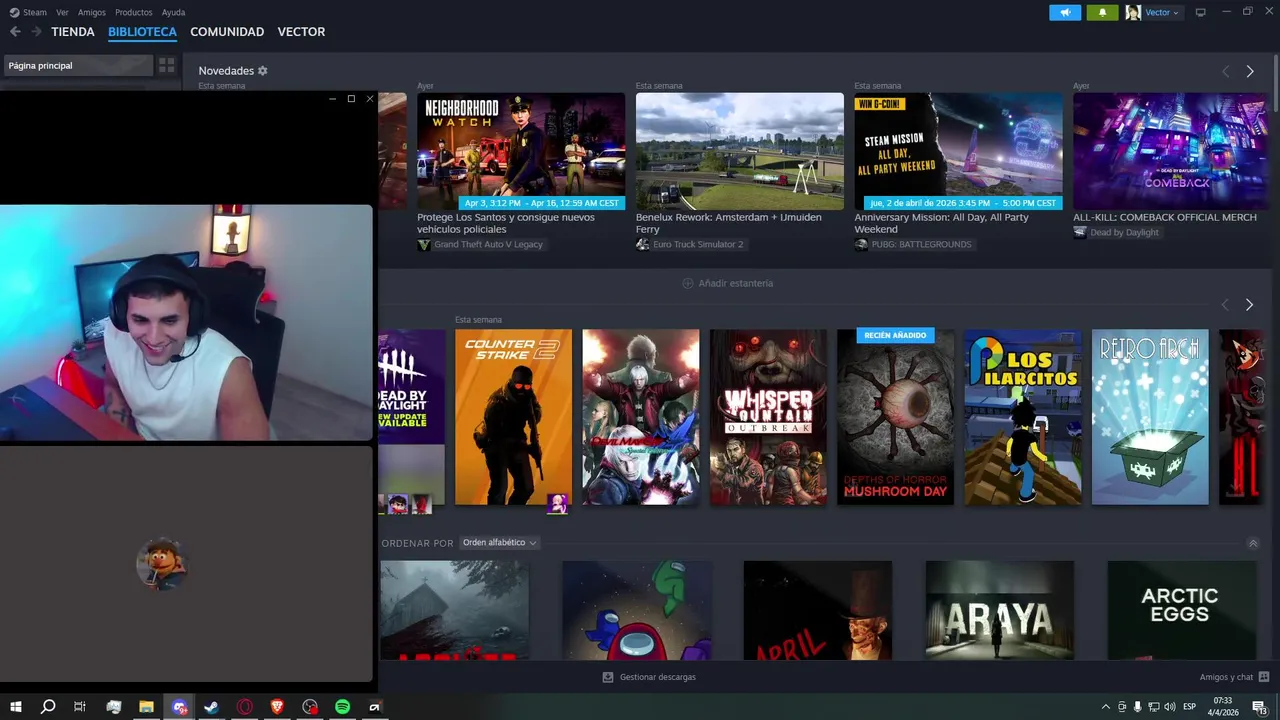
Task: Open the Anniversary Mission PUBG news thumbnail
Action: 959,151
